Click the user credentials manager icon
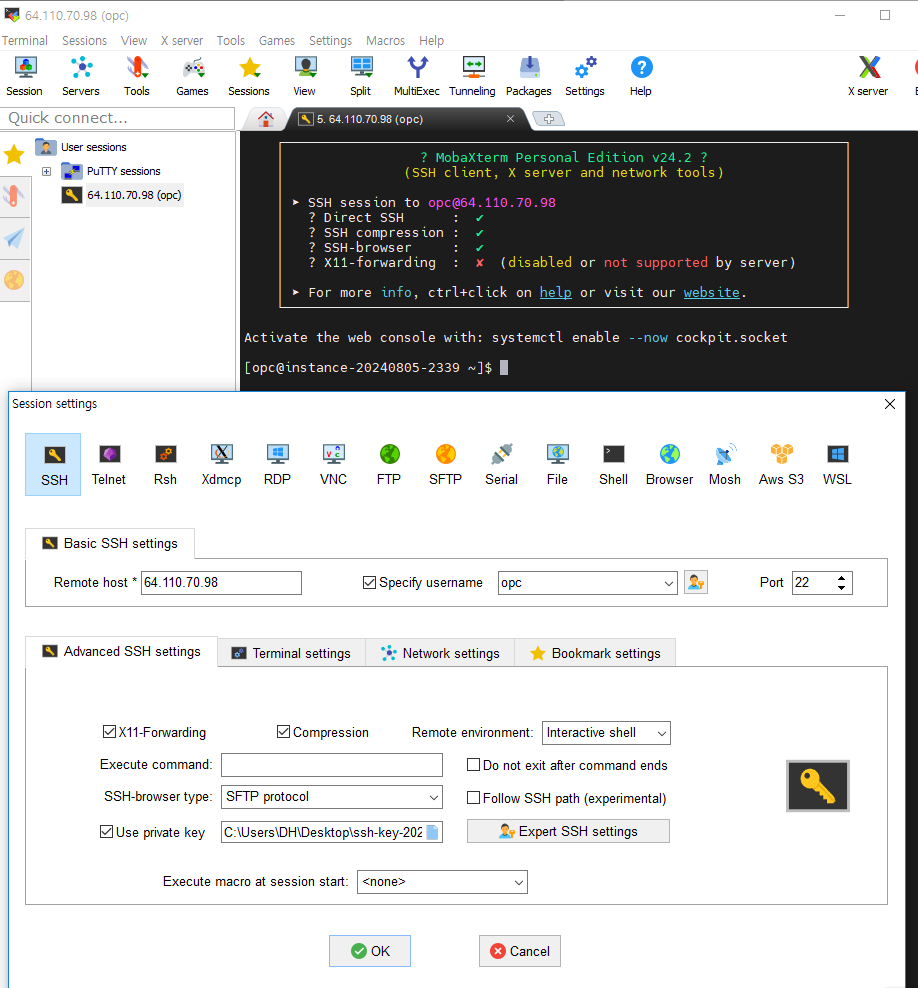Image resolution: width=918 pixels, height=988 pixels. coord(696,582)
